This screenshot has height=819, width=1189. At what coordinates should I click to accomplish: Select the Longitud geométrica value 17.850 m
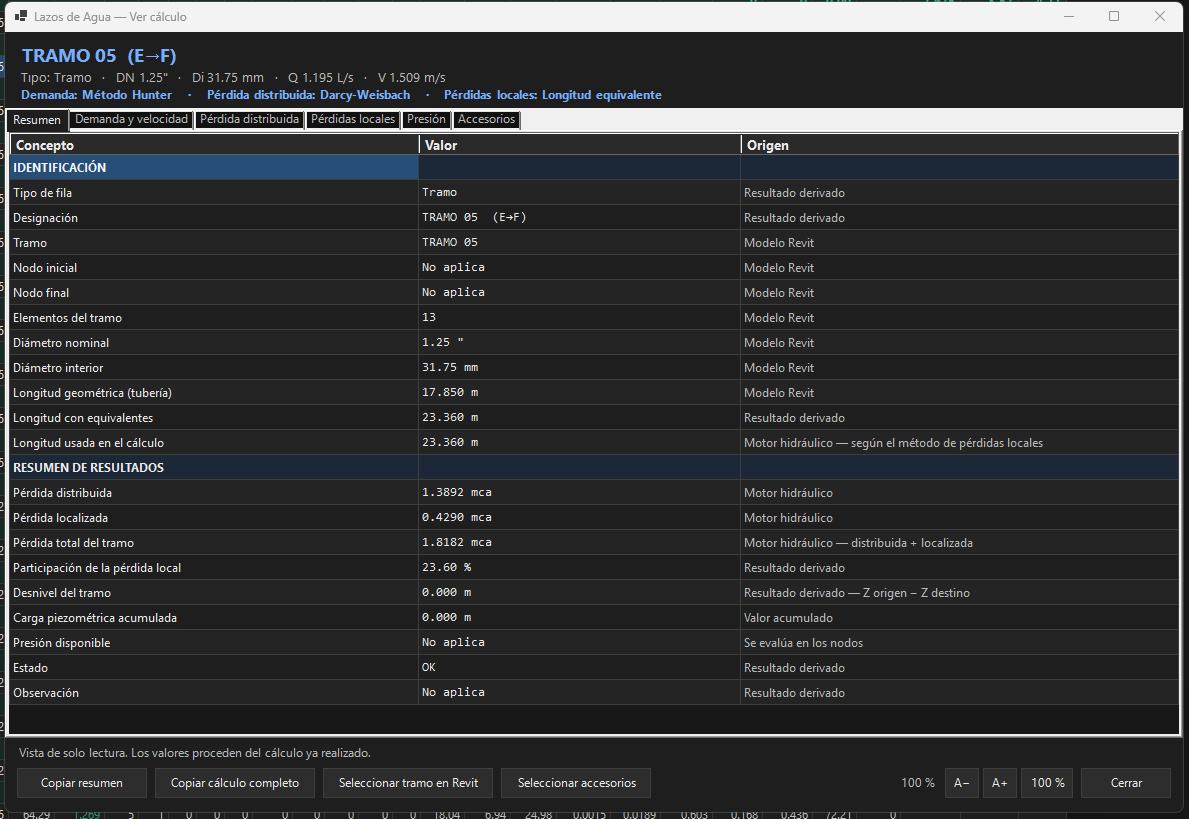coord(450,392)
